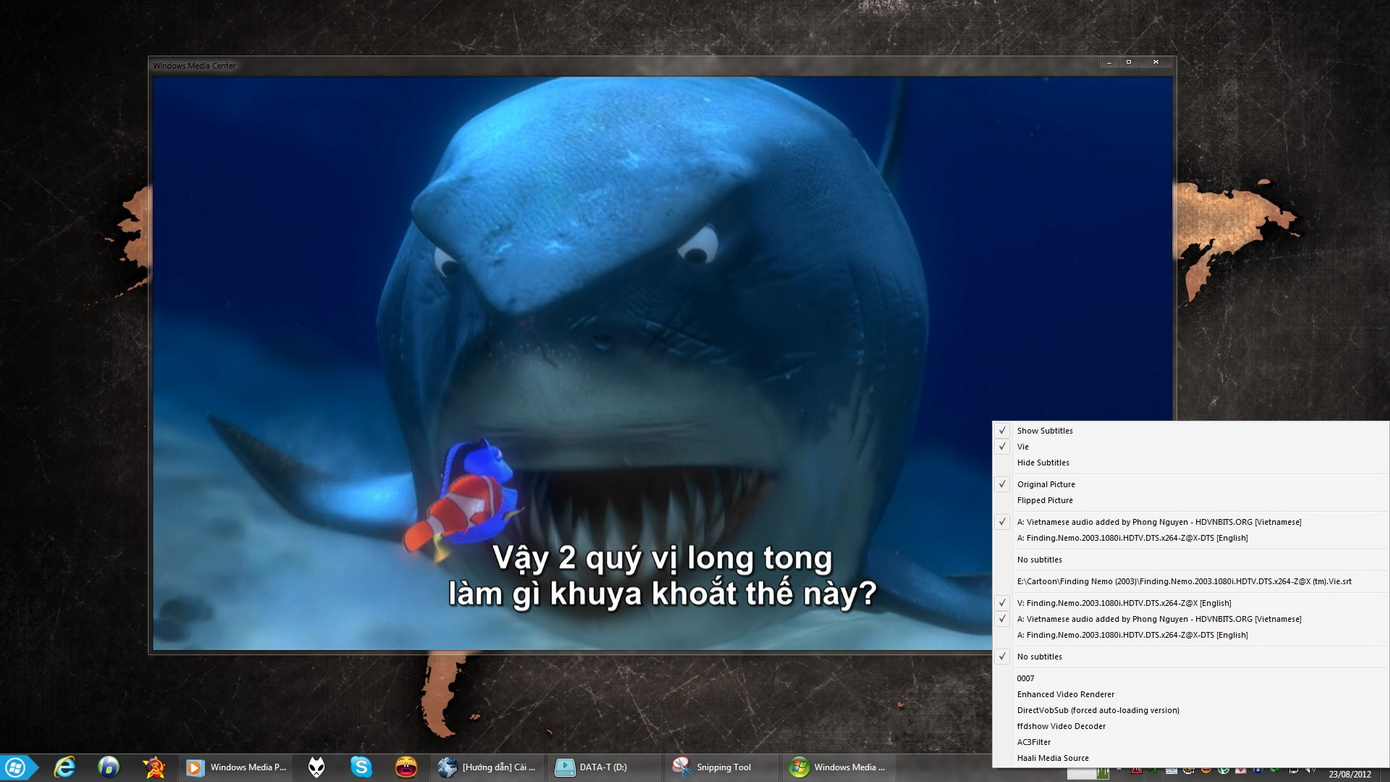
Task: Minimize the Windows Media Center window
Action: click(1108, 63)
